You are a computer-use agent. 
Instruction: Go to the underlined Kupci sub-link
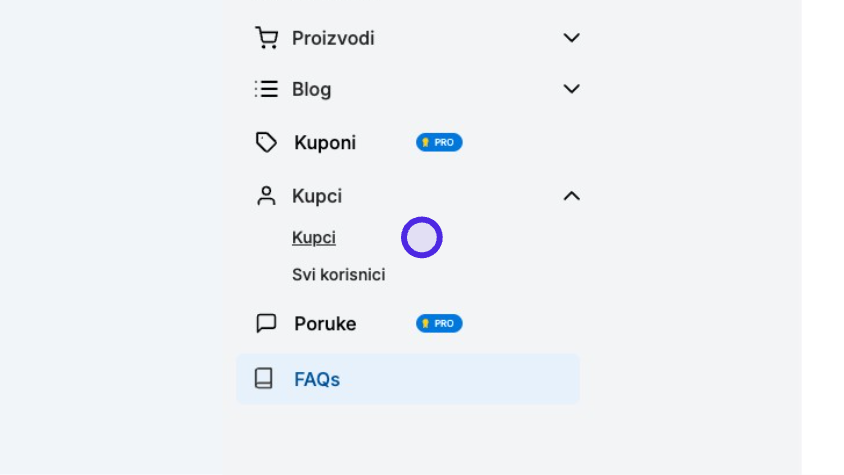point(314,238)
